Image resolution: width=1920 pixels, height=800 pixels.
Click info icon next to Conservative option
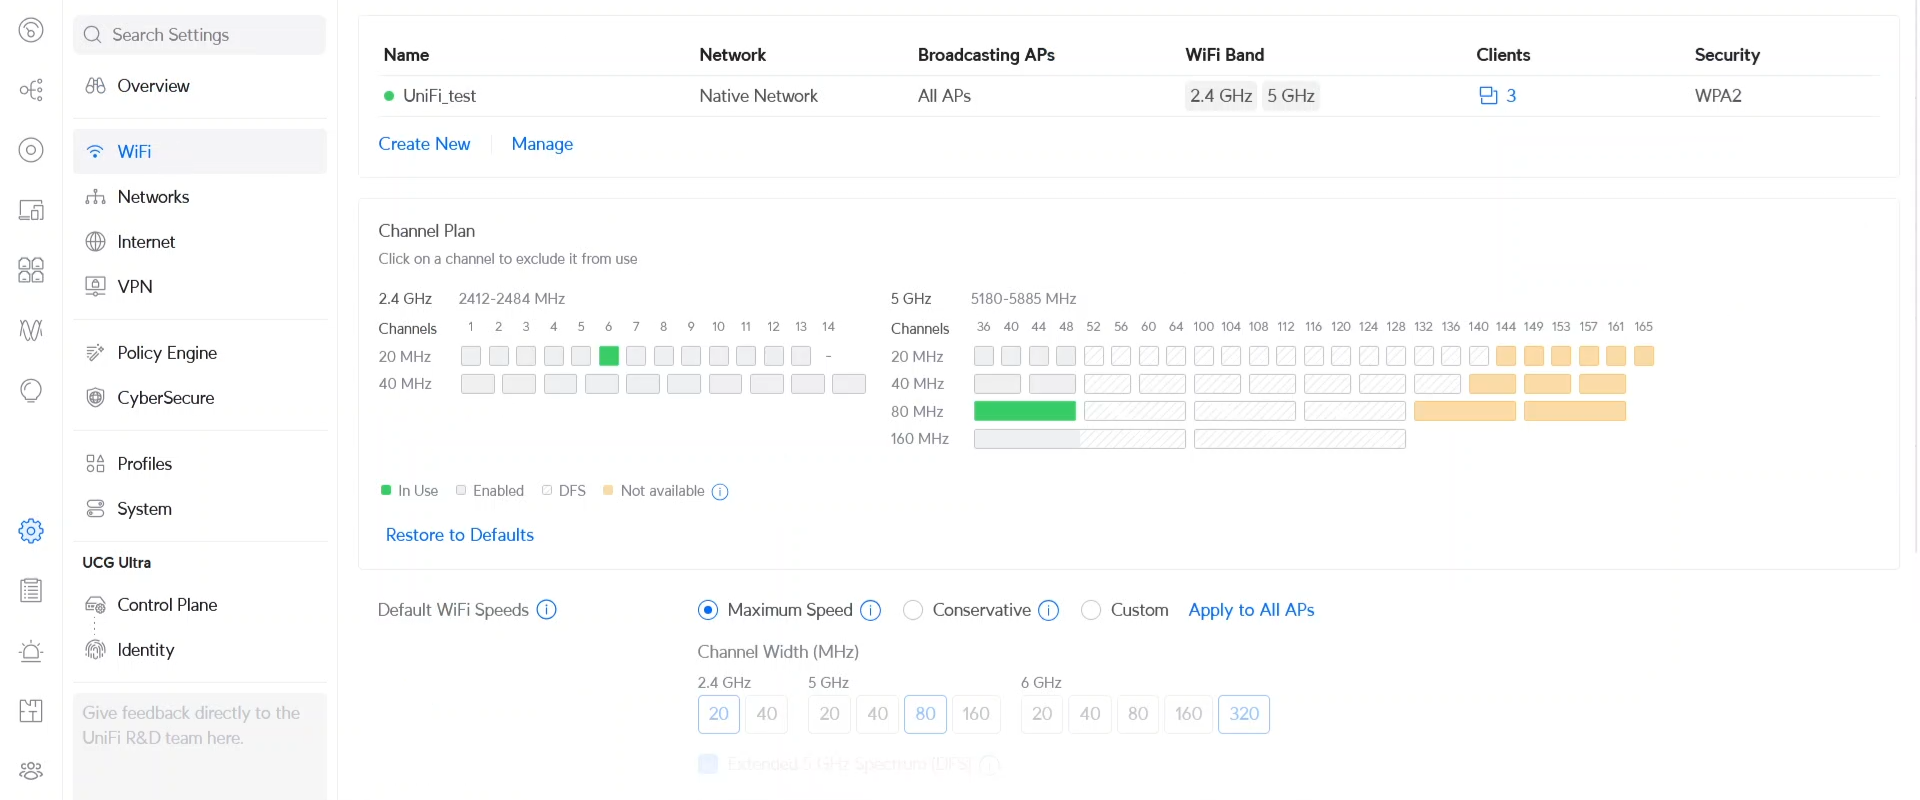pyautogui.click(x=1049, y=611)
